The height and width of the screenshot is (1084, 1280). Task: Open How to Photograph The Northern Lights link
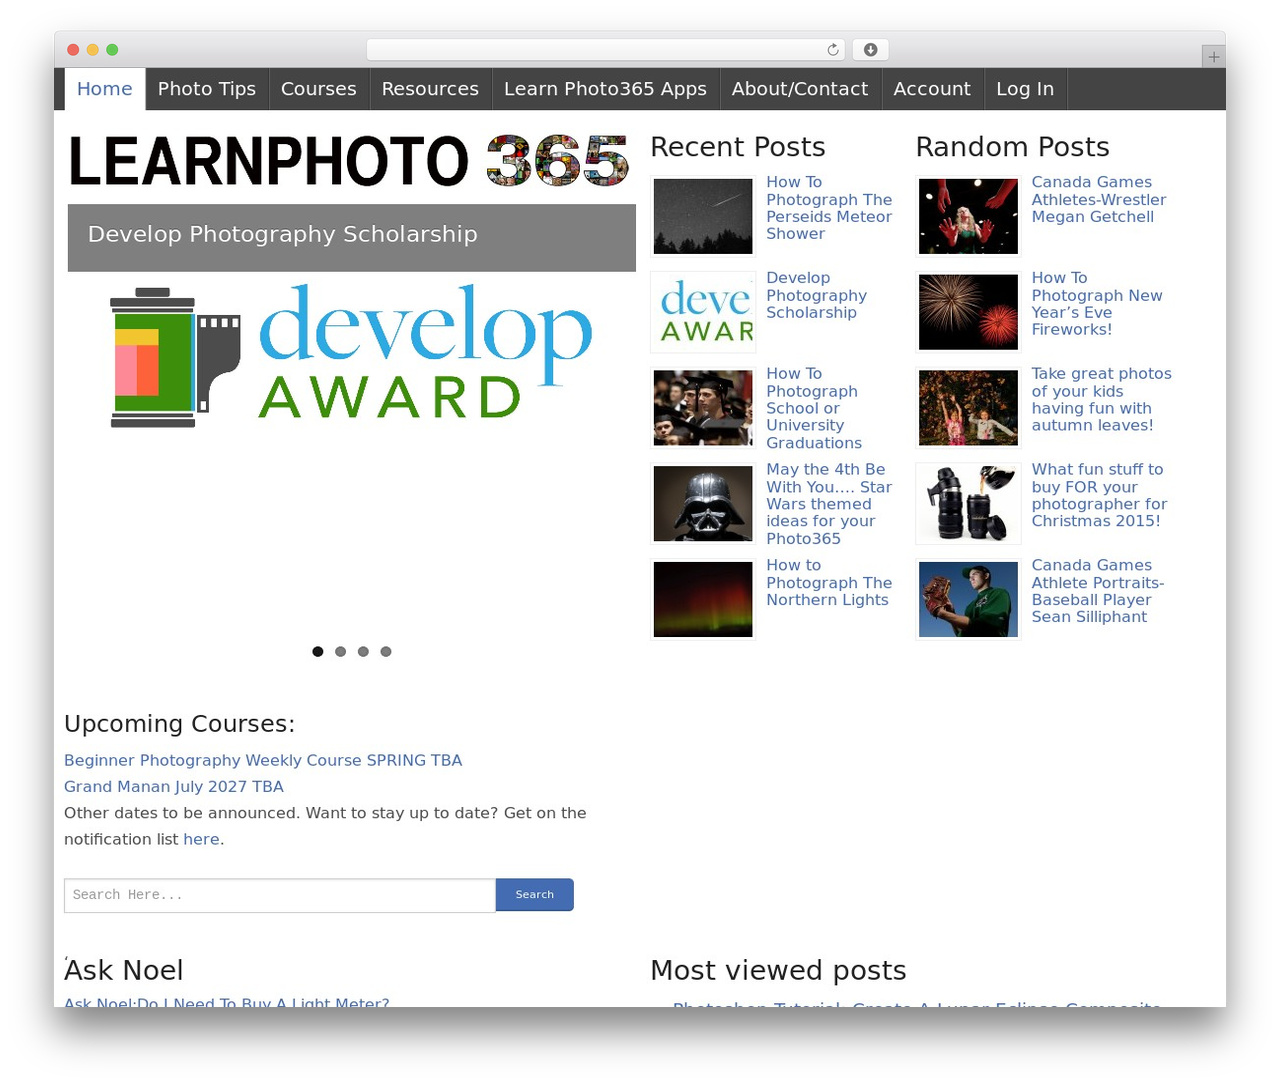[829, 583]
